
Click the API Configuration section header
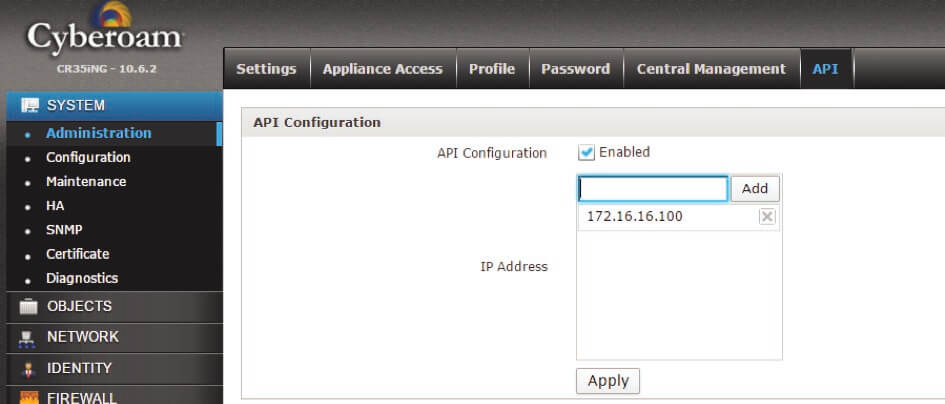click(x=317, y=122)
